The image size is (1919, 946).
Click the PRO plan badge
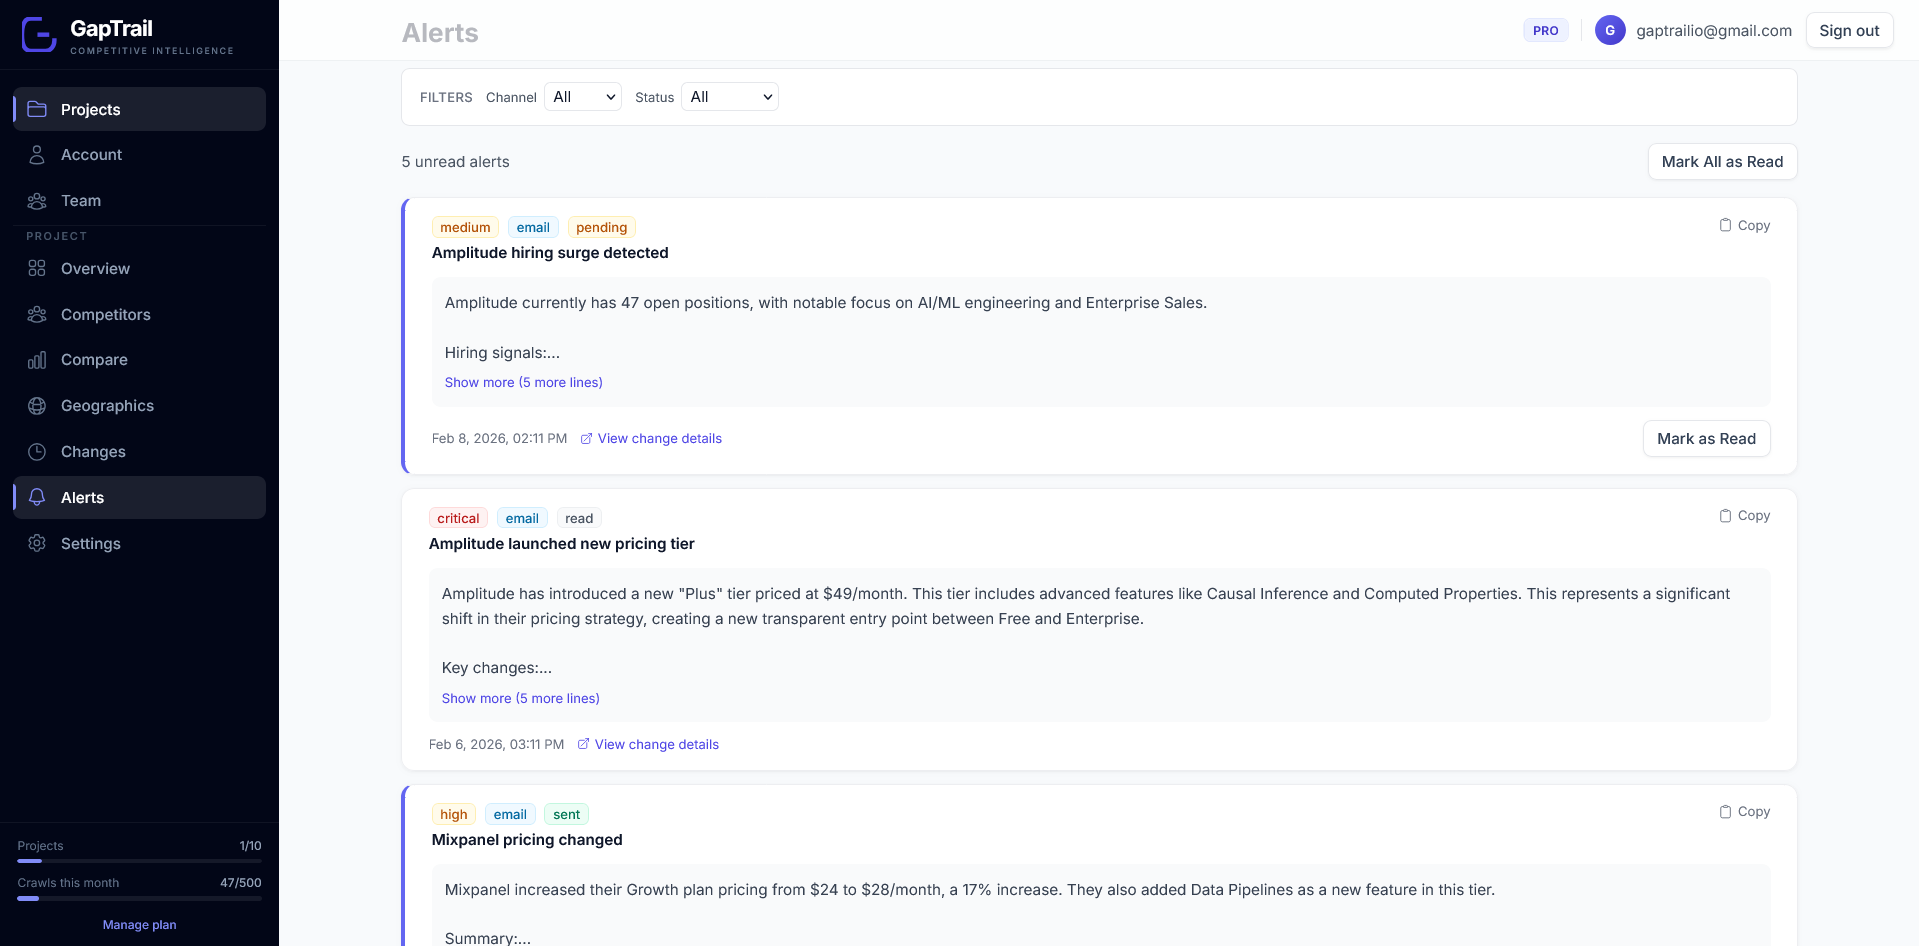[1545, 31]
